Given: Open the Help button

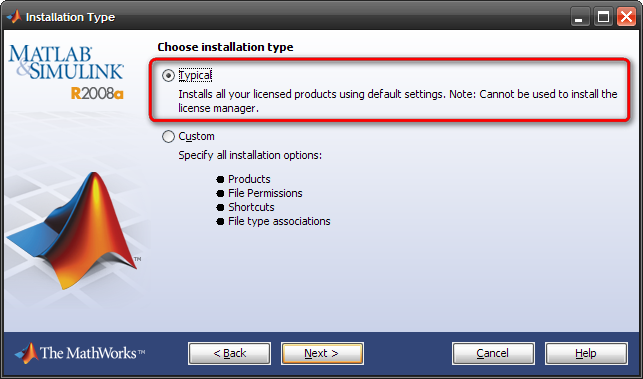Looking at the screenshot, I should [586, 353].
